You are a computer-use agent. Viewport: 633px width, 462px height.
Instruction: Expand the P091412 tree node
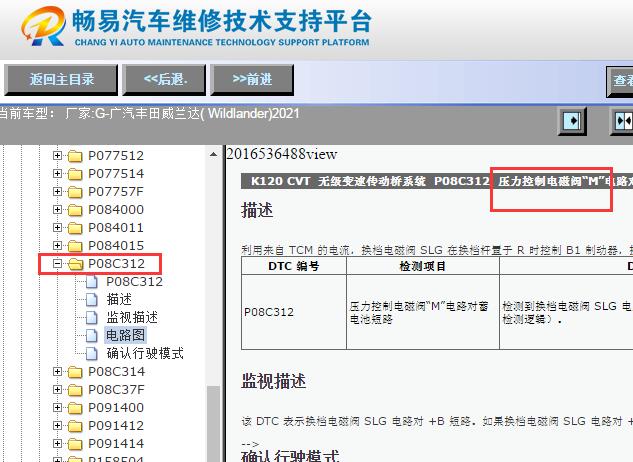(57, 426)
